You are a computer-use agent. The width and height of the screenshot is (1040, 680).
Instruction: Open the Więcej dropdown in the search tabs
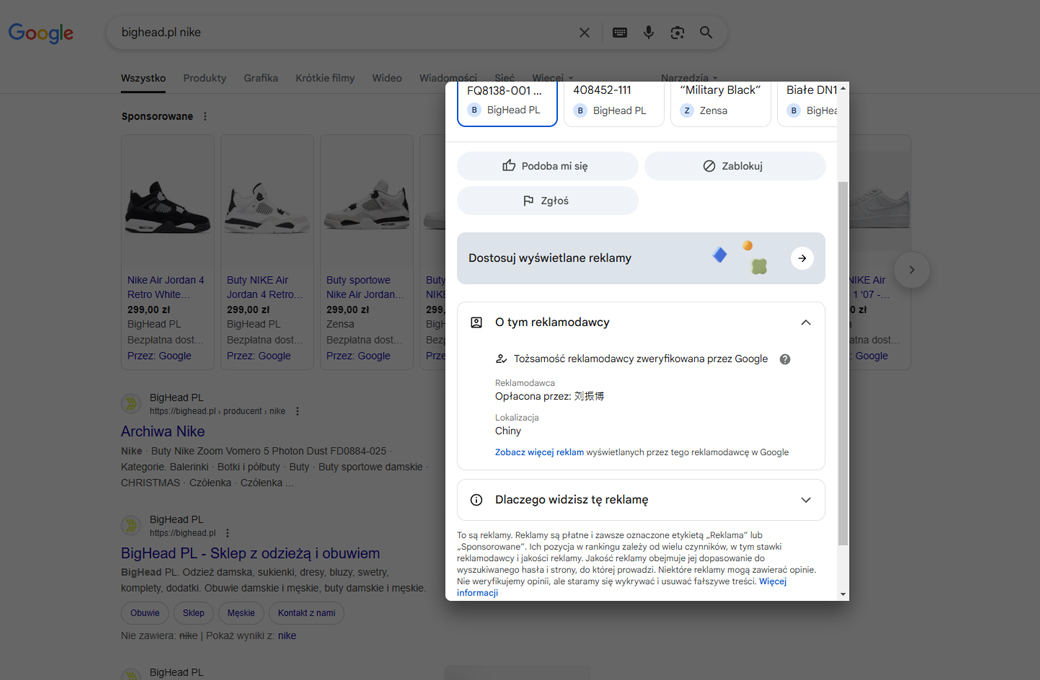pyautogui.click(x=552, y=78)
